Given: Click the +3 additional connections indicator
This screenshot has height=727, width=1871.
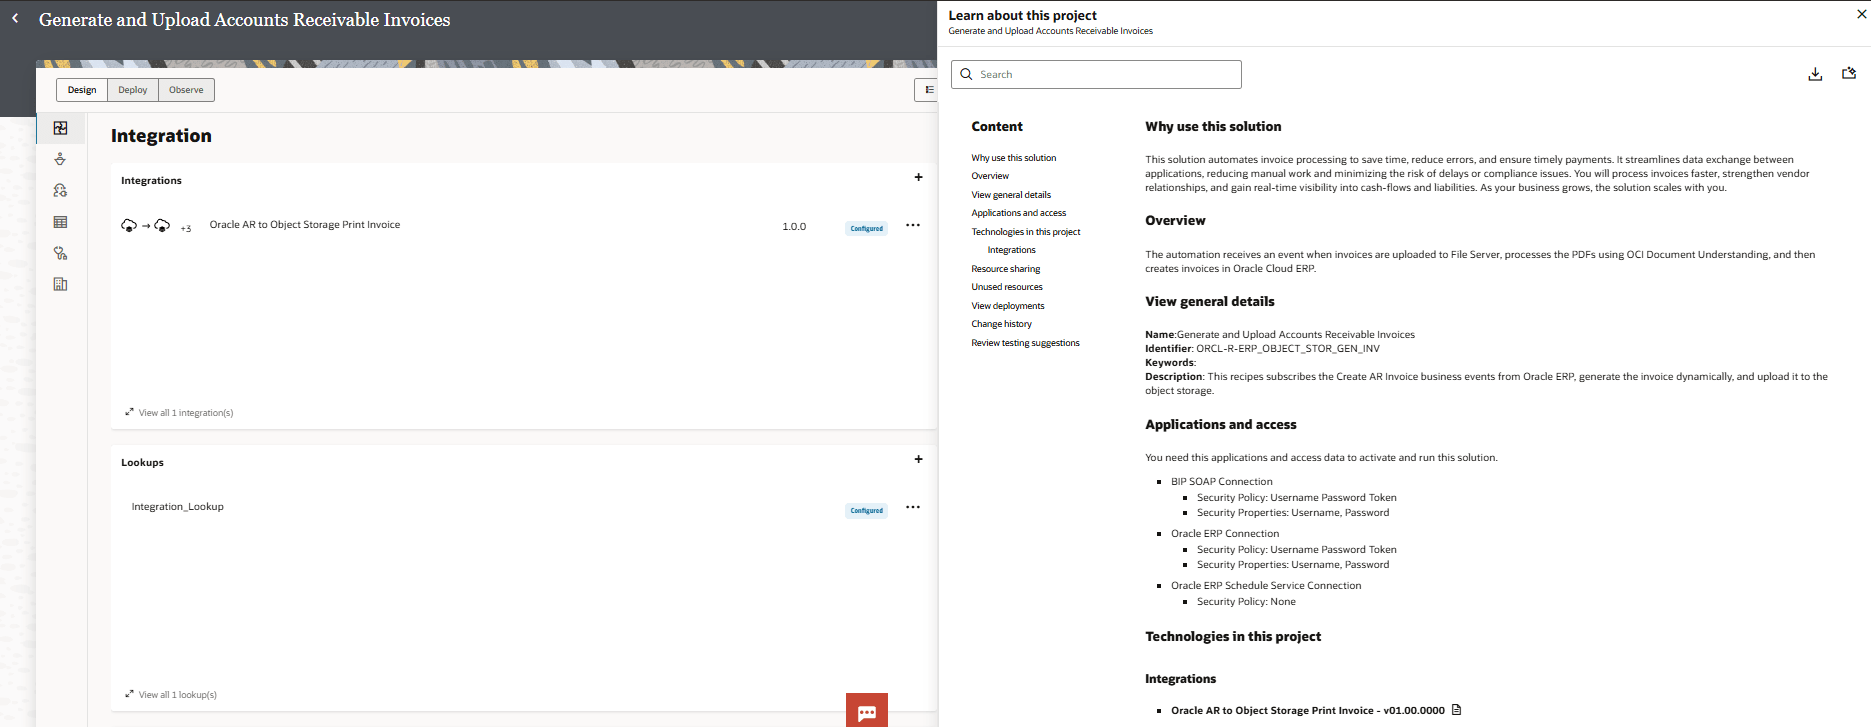Looking at the screenshot, I should 186,228.
